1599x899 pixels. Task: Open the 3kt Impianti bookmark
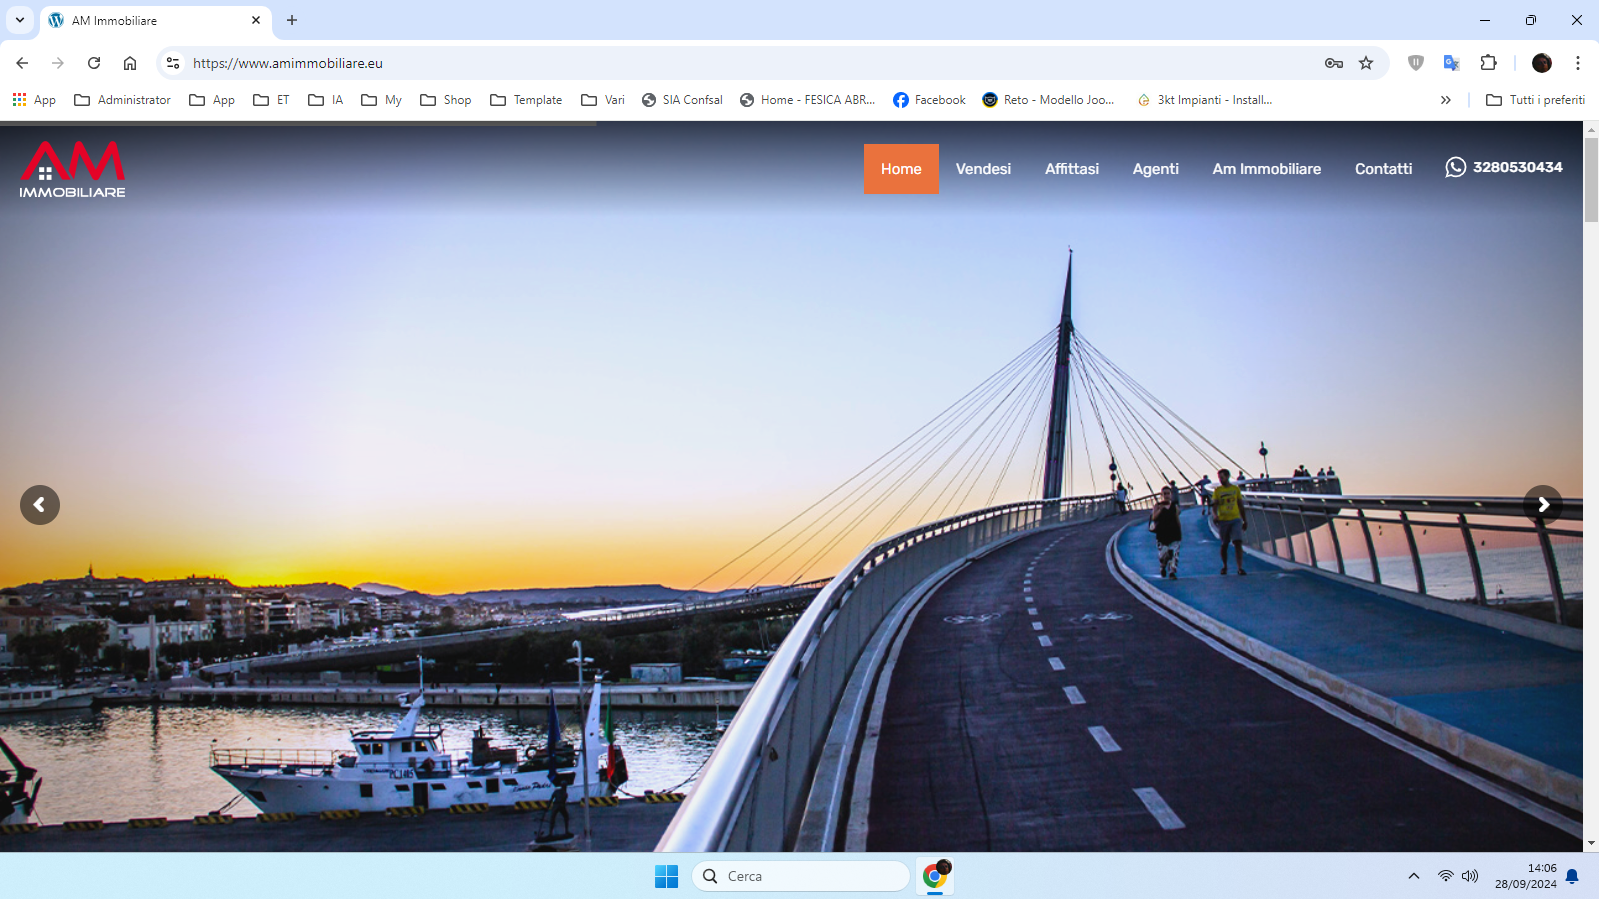(x=1205, y=100)
